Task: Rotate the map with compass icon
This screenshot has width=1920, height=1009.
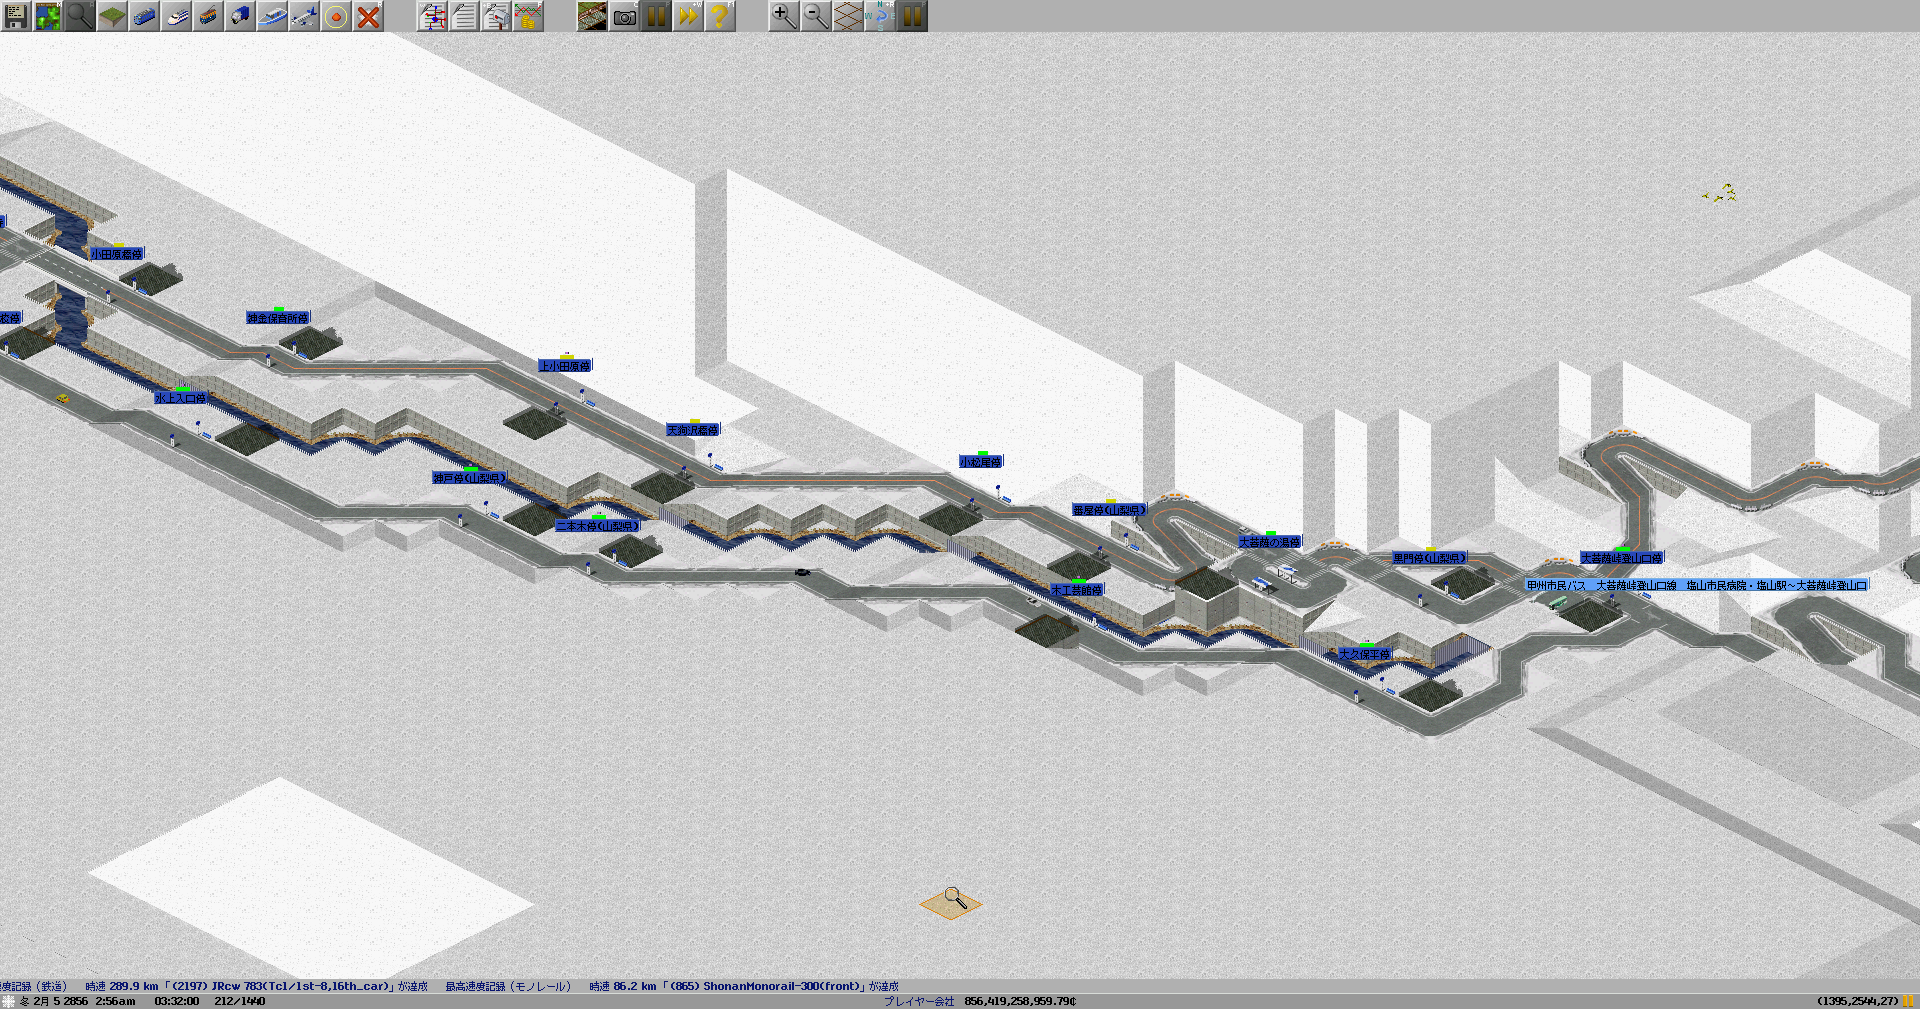Action: 880,16
